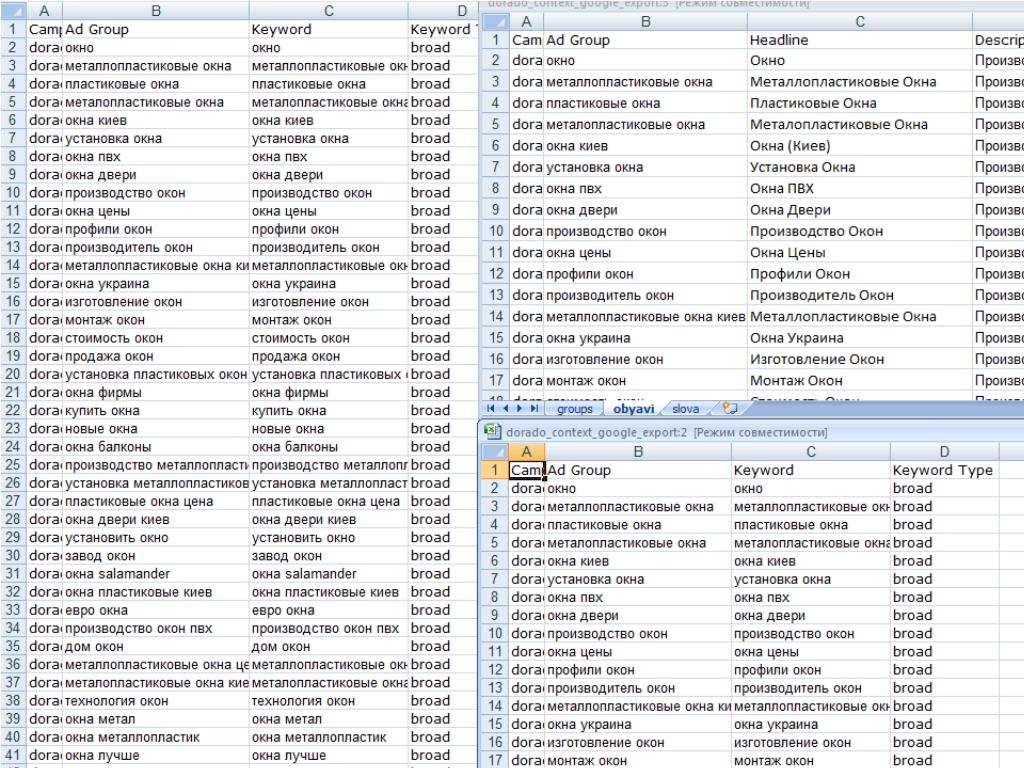This screenshot has height=768, width=1024.
Task: Open the slova sheet tab
Action: (x=686, y=409)
